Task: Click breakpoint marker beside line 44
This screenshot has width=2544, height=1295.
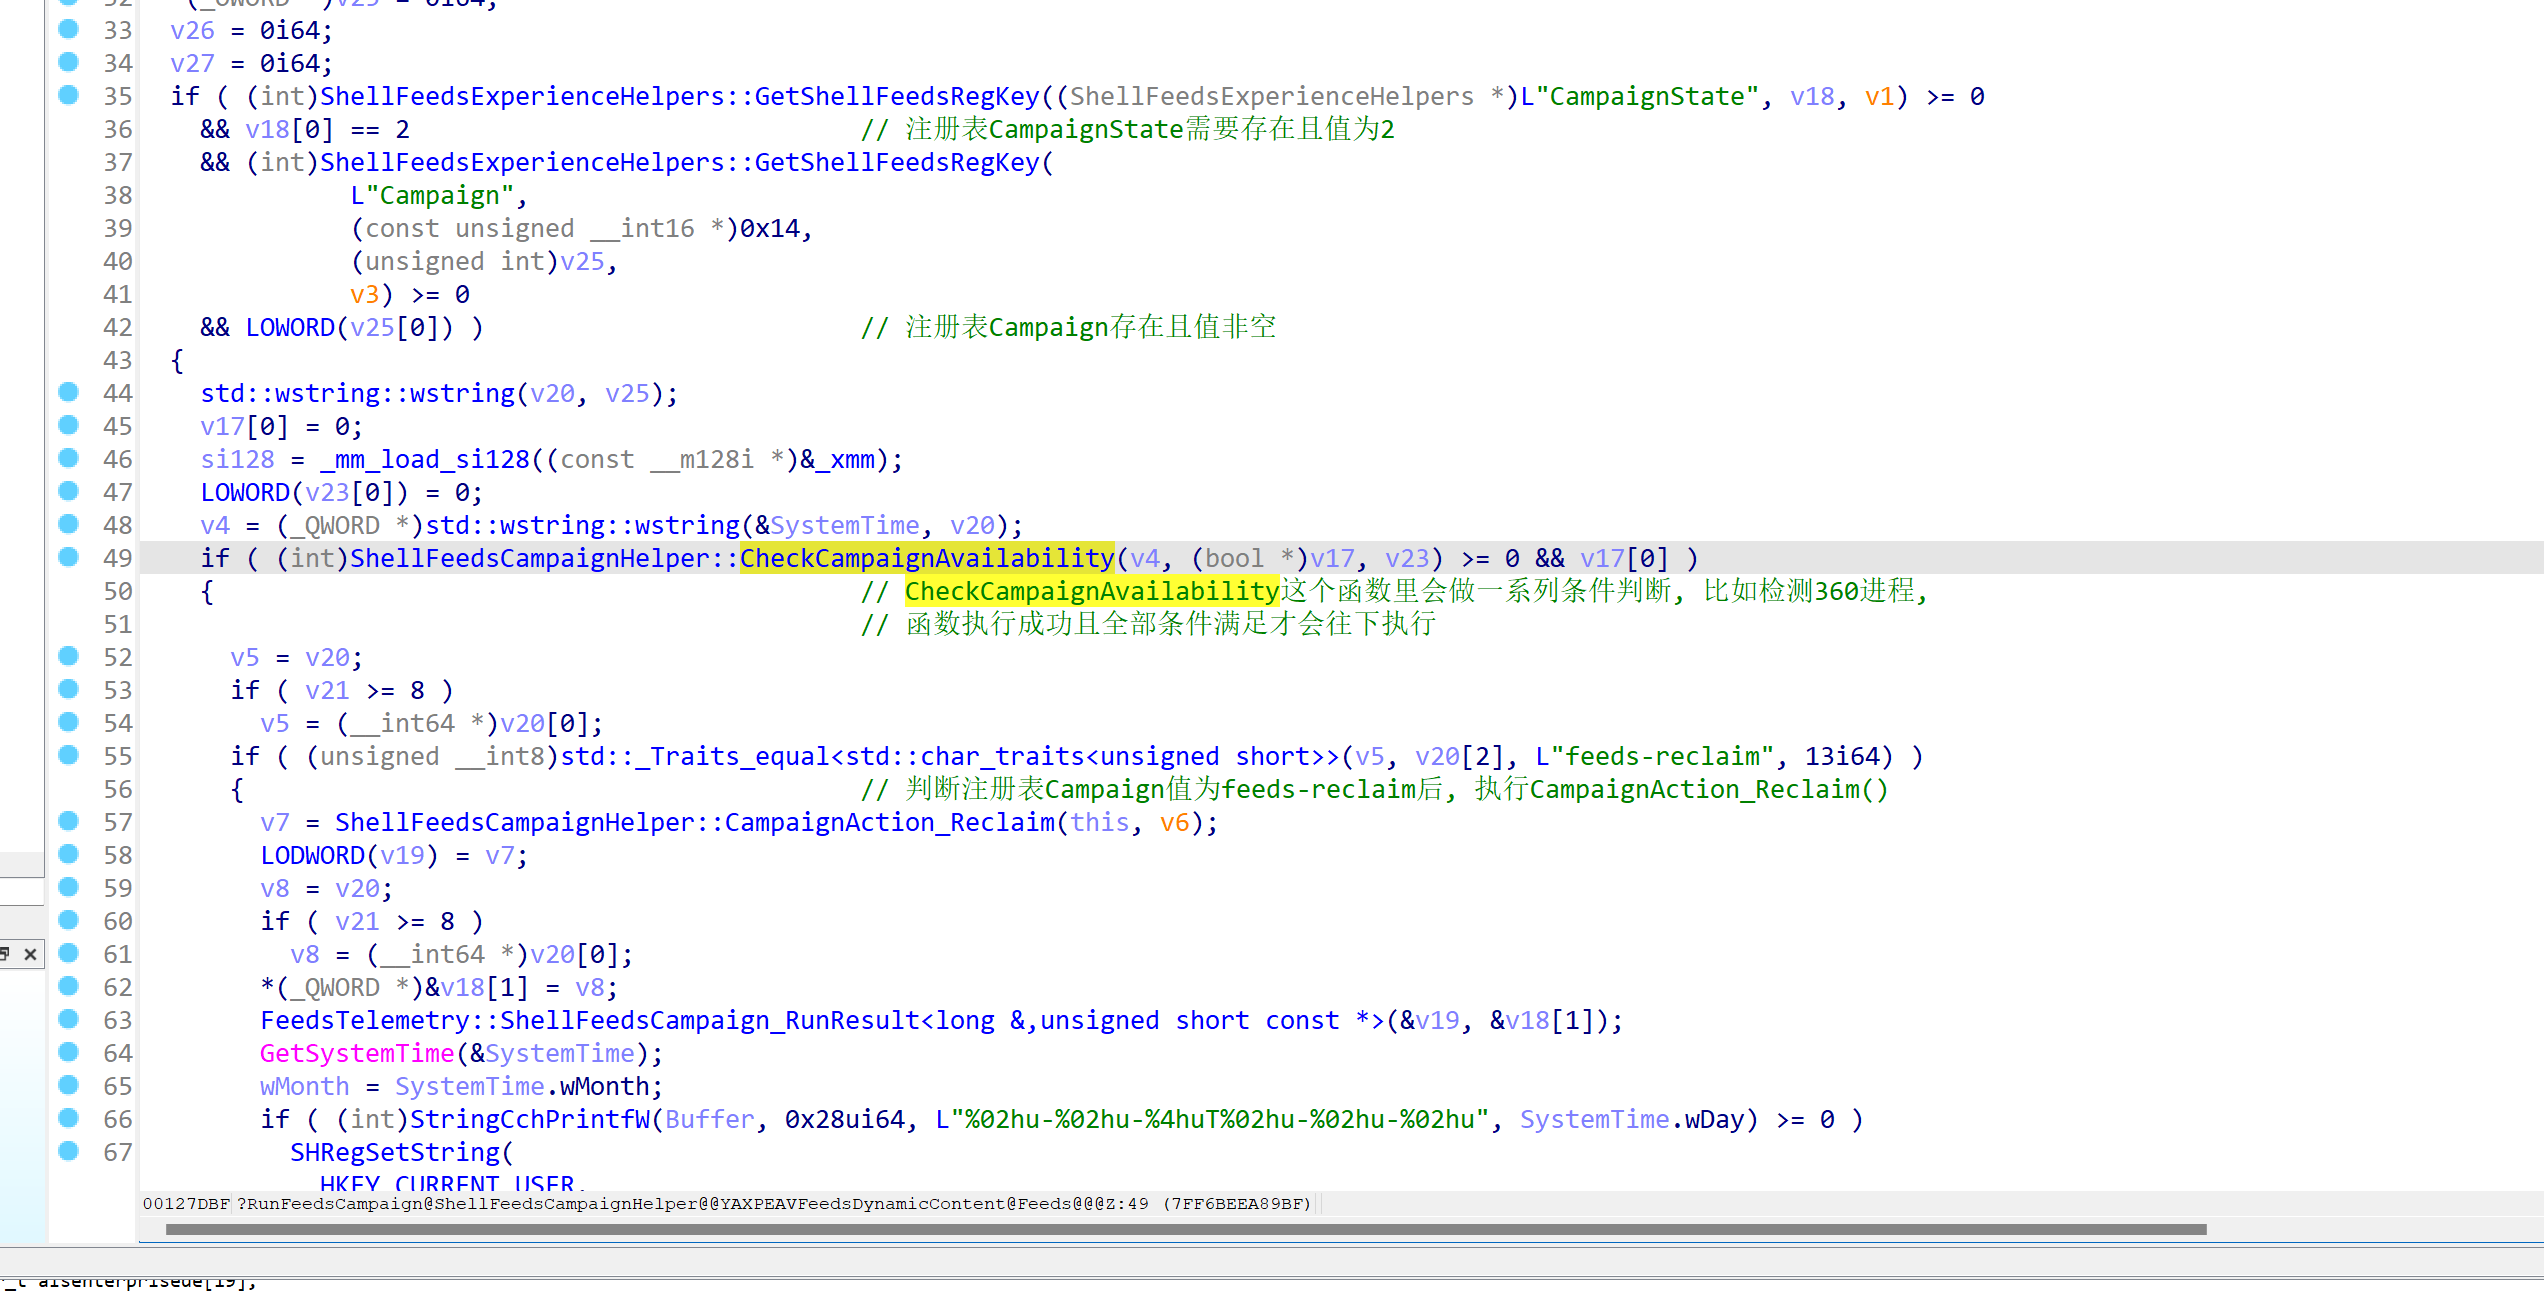Action: click(x=68, y=392)
